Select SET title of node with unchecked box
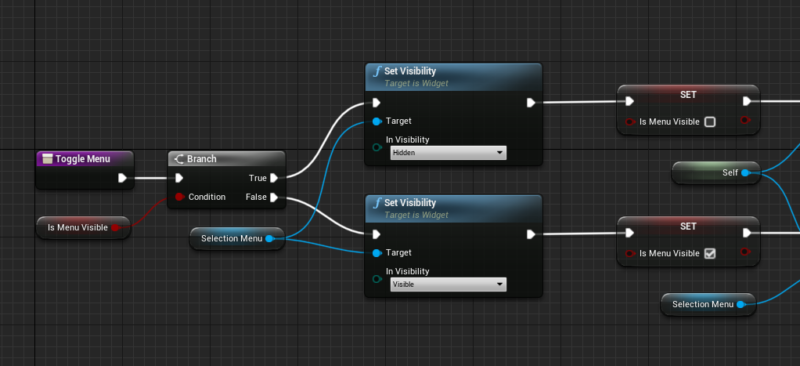The width and height of the screenshot is (800, 366). pyautogui.click(x=688, y=95)
